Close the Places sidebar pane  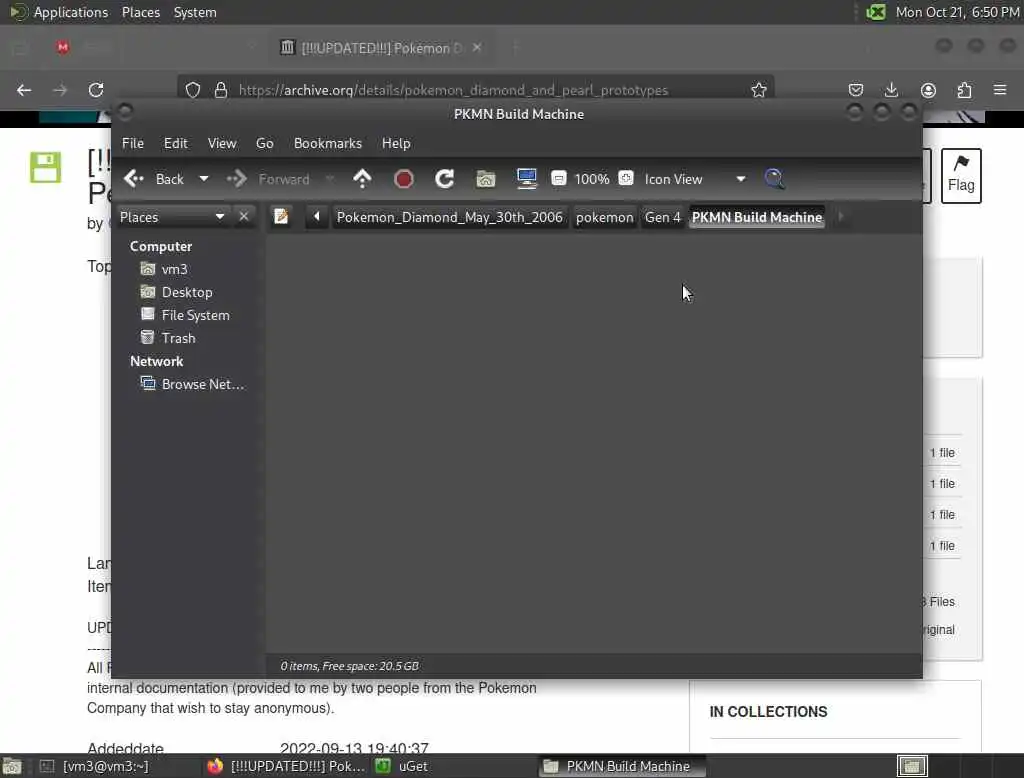[244, 216]
